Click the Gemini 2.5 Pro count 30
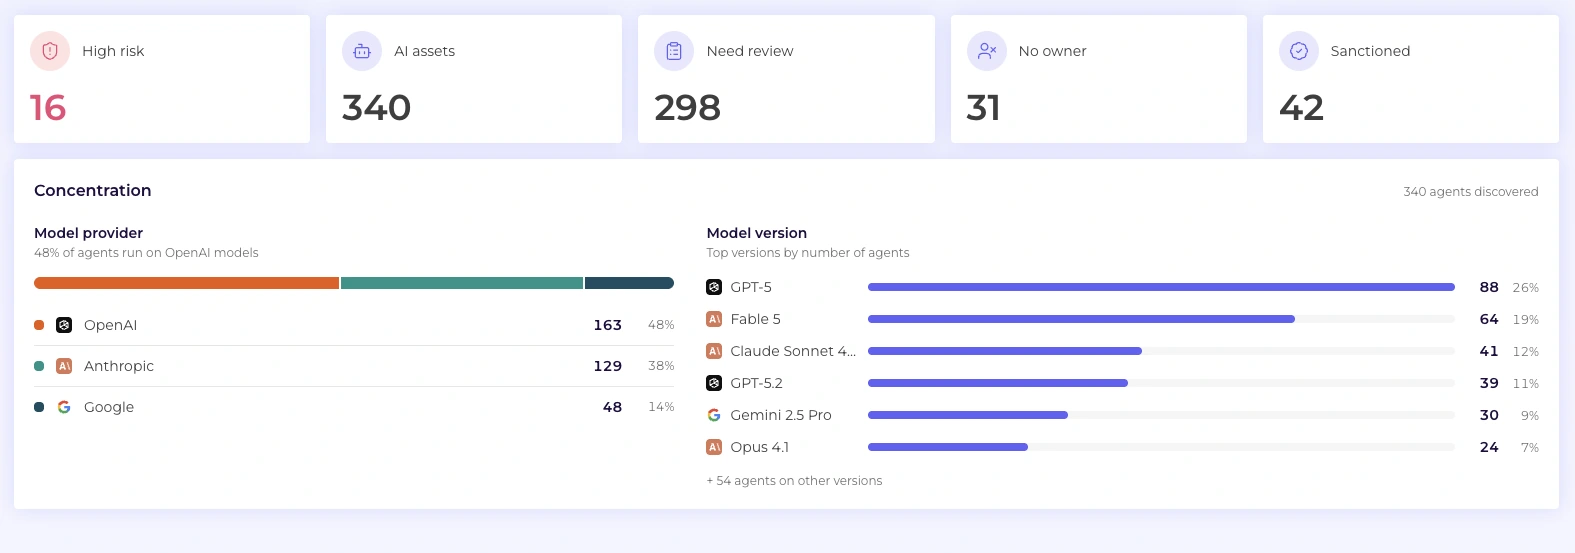 [x=1489, y=415]
